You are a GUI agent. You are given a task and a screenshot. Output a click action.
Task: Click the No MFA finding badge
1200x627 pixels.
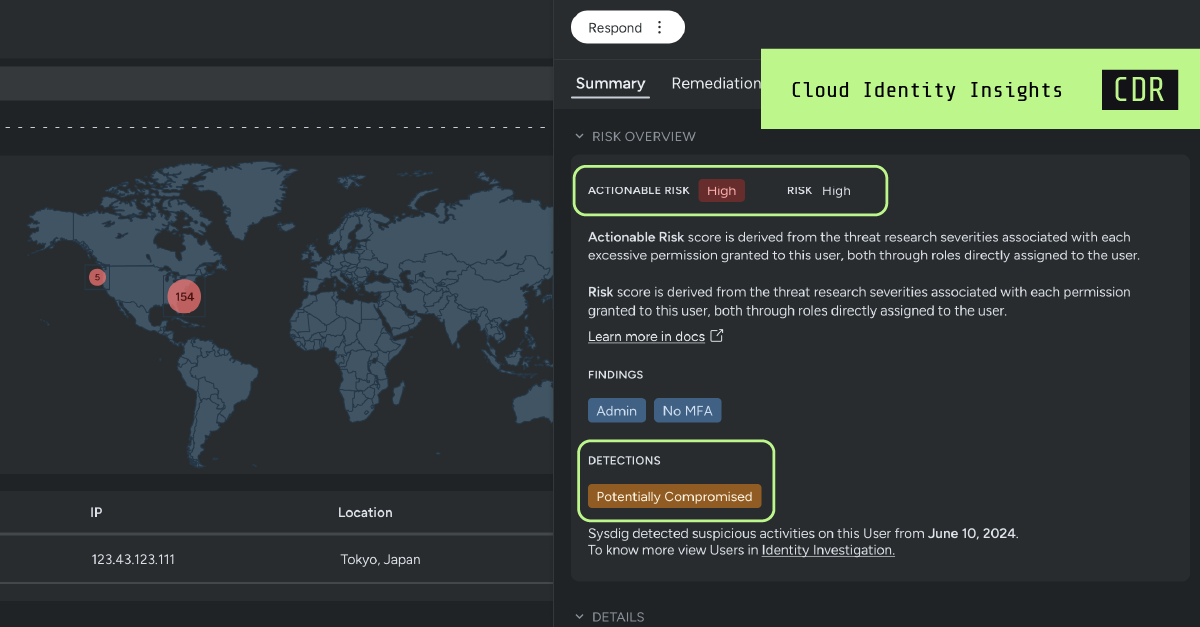(687, 410)
